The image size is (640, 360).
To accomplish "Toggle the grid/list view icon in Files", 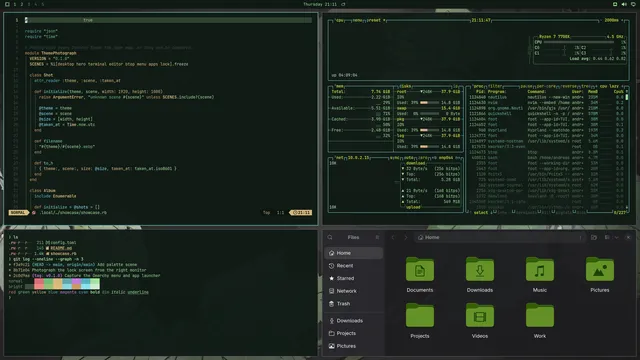I will 607,237.
